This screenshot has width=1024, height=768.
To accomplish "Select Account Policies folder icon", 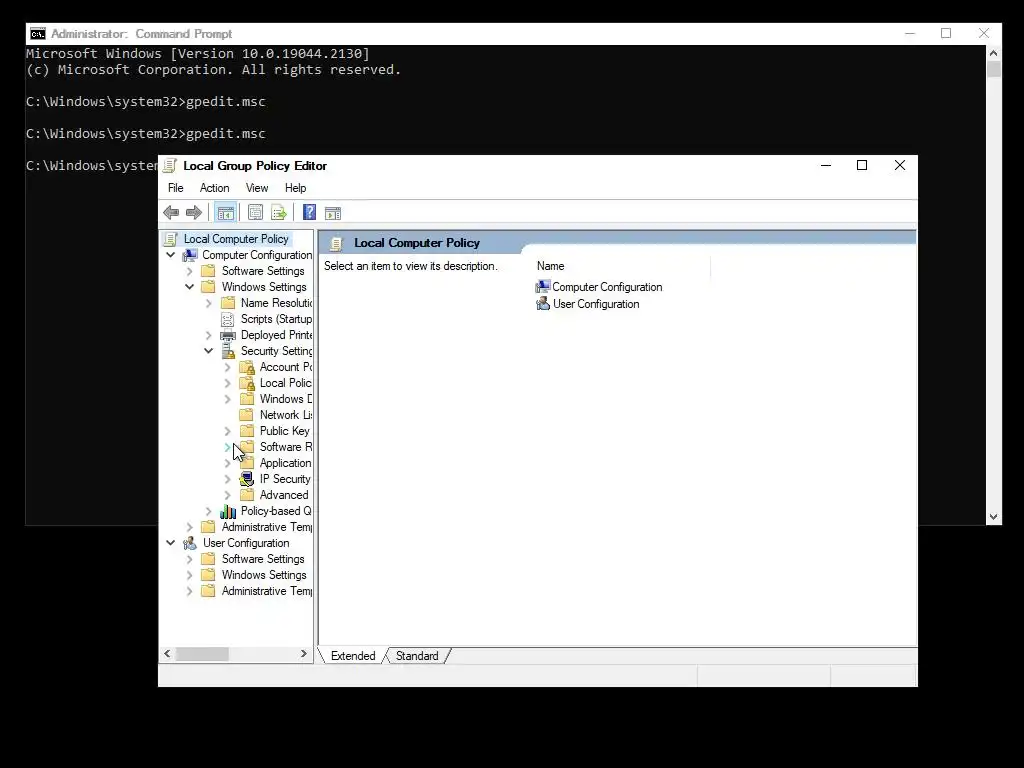I will [x=247, y=367].
